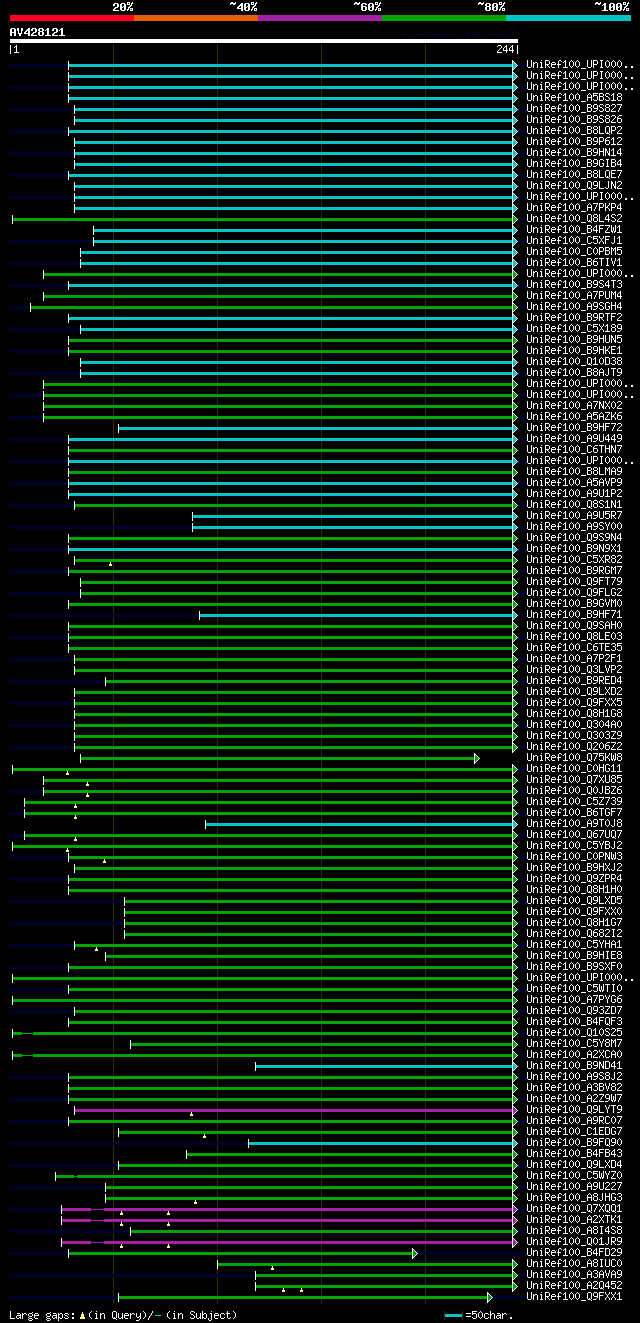Click the UniRef100_A8IUC0 label
This screenshot has width=640, height=1323.
click(575, 1263)
